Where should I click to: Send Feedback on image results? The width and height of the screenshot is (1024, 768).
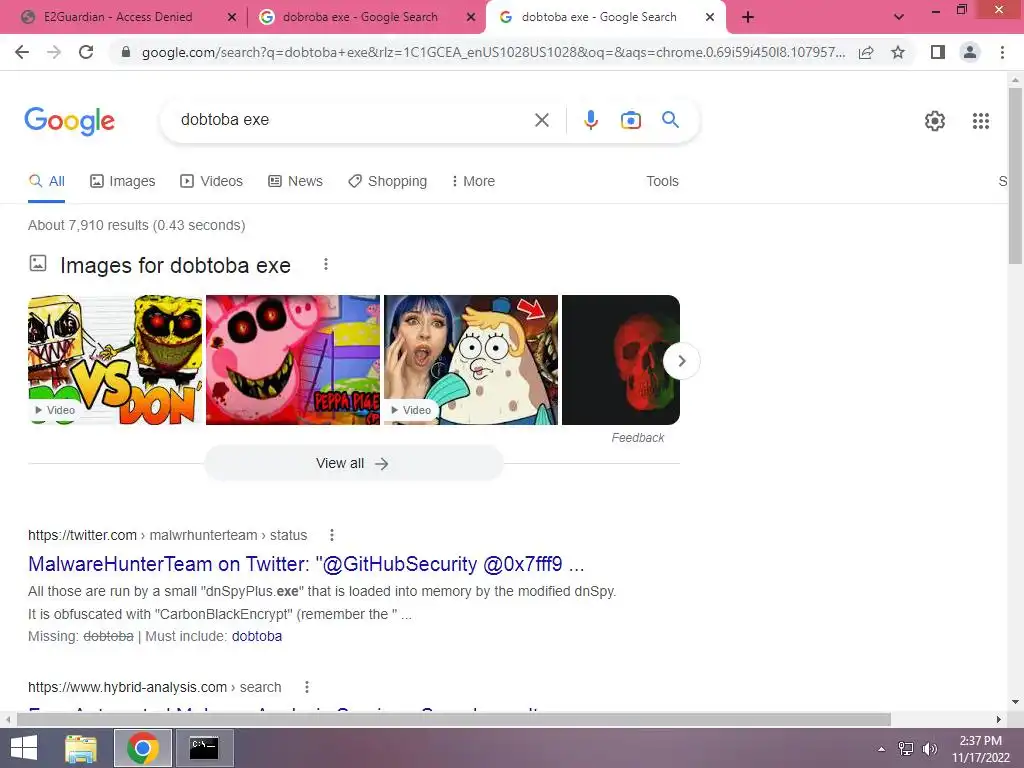point(637,438)
